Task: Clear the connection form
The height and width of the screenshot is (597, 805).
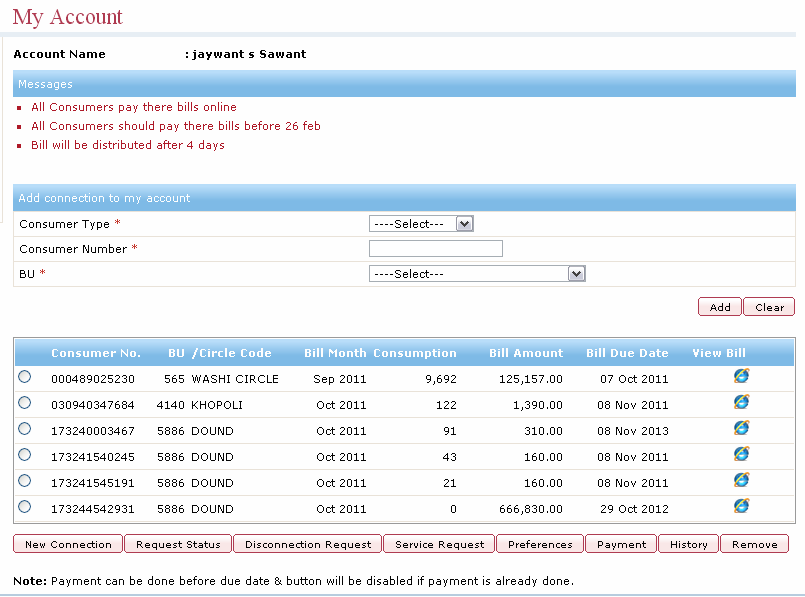Action: tap(768, 306)
